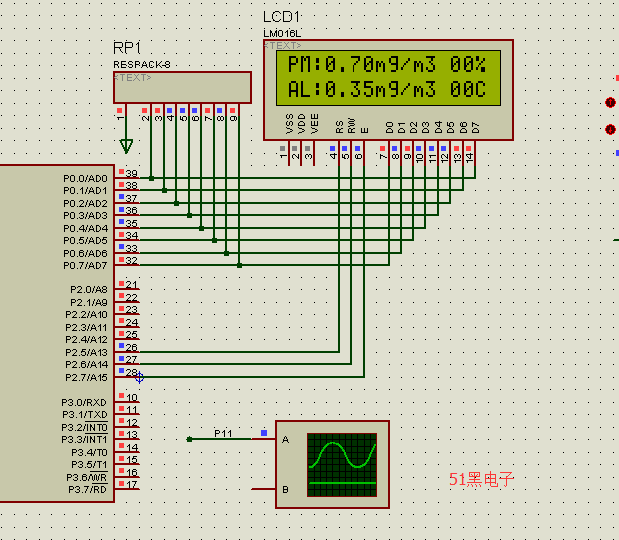Click the P3.0/RXD pin label
Screen dimensions: 619x540
[87, 402]
